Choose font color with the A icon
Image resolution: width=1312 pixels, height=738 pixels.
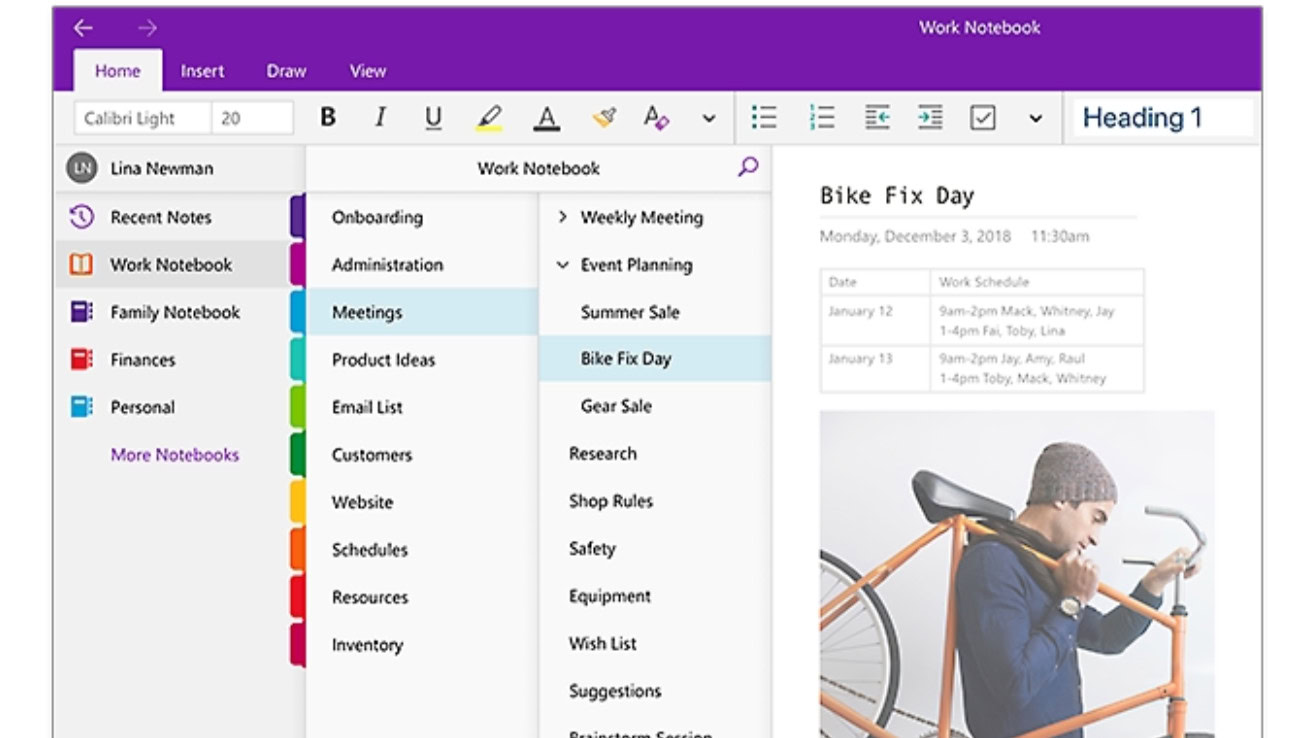[x=546, y=118]
